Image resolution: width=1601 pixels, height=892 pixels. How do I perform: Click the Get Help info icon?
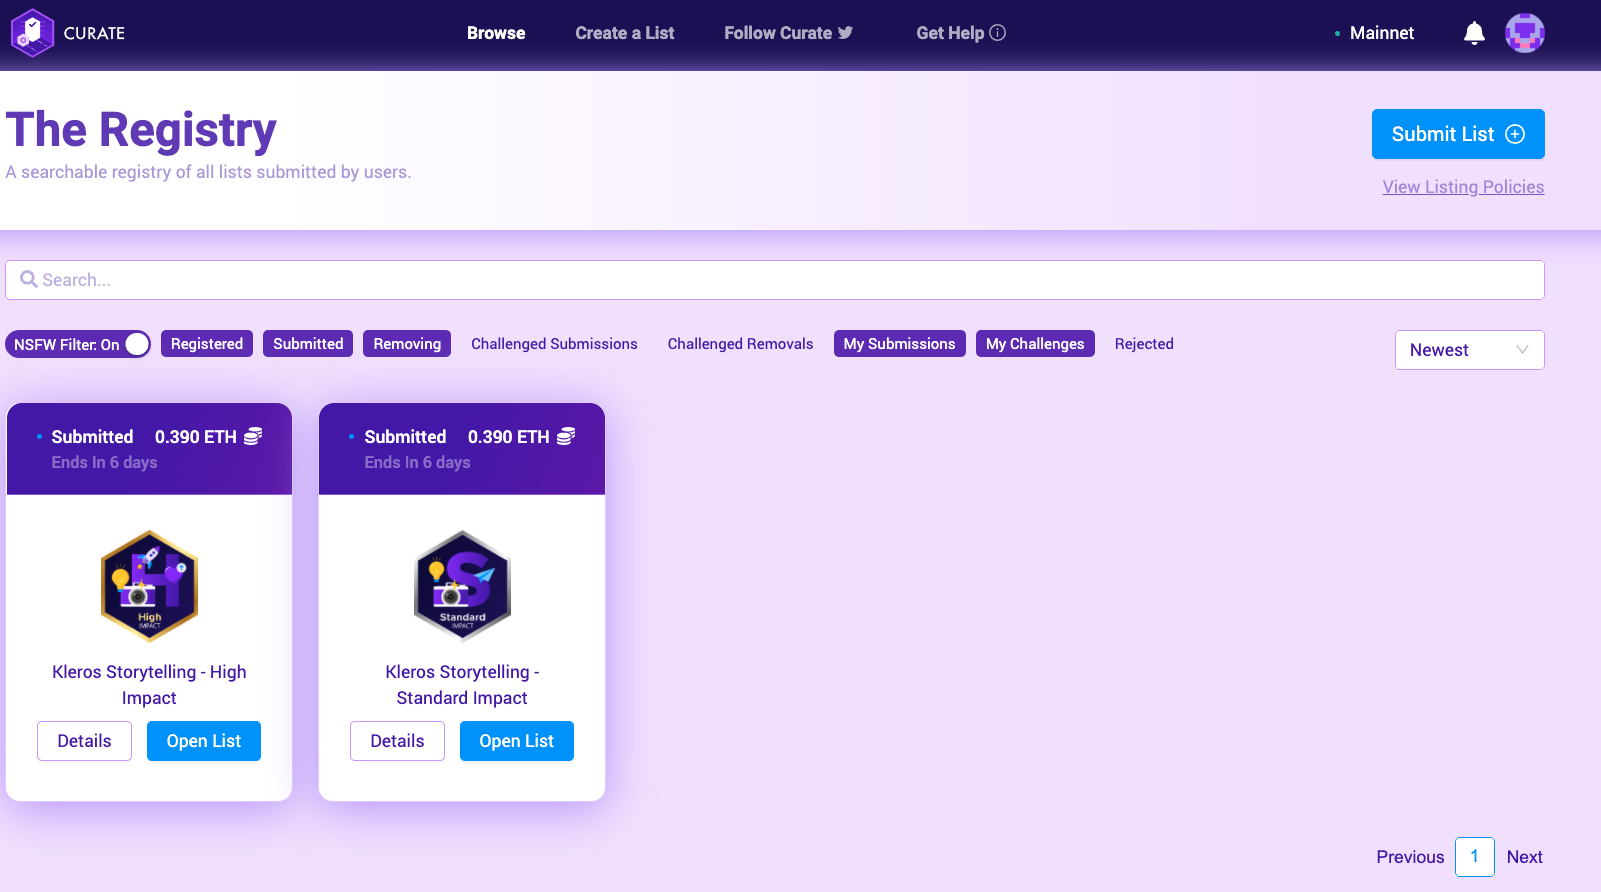(997, 33)
